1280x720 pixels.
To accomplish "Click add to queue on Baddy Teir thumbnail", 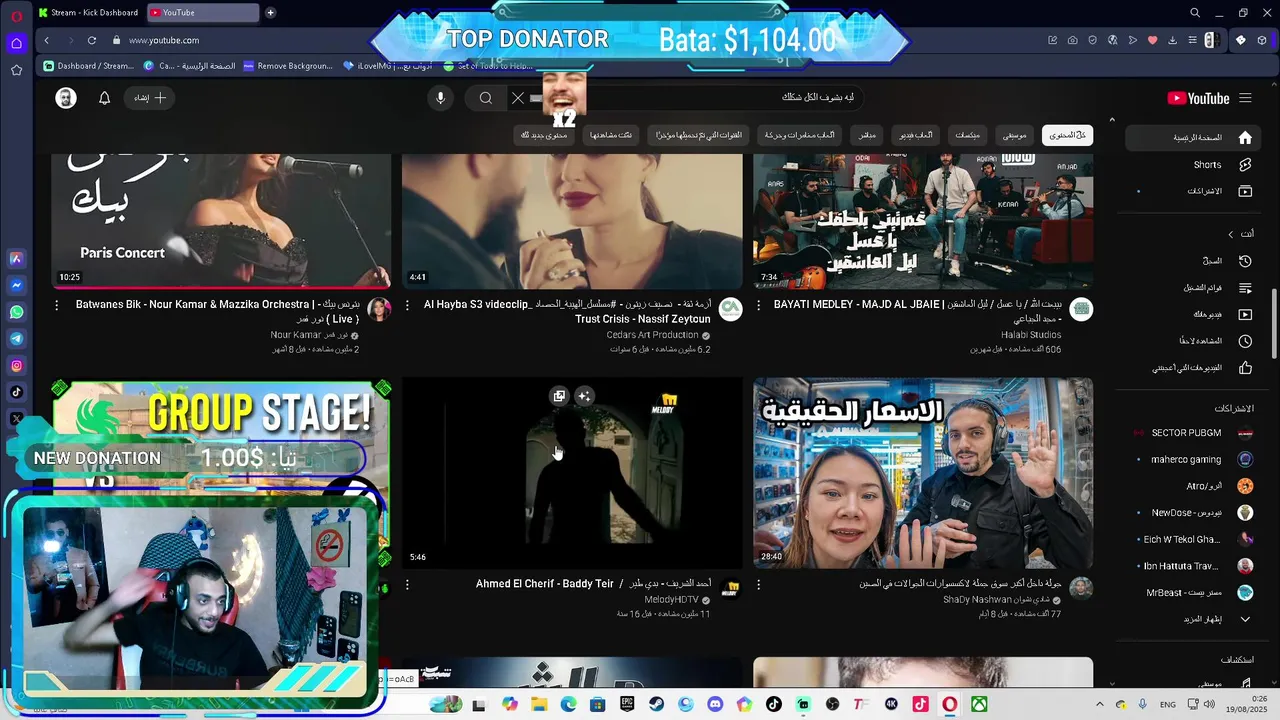I will (559, 396).
